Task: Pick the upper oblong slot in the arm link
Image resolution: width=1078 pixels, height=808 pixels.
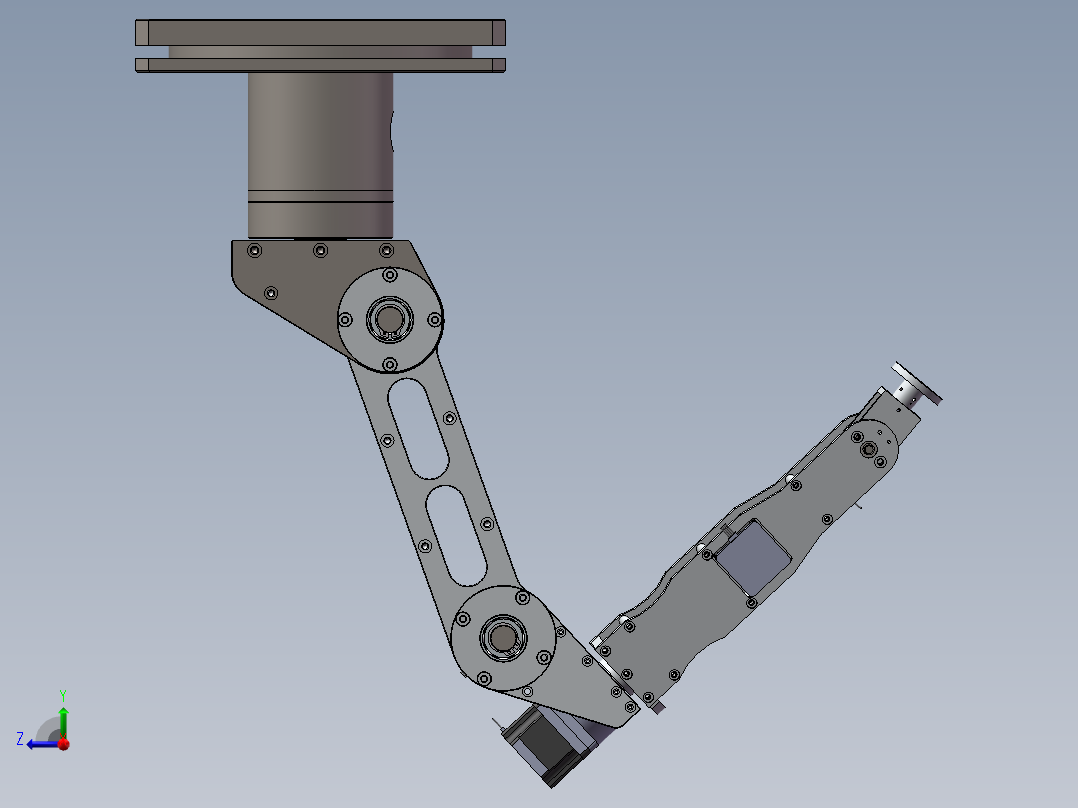Action: [x=418, y=428]
